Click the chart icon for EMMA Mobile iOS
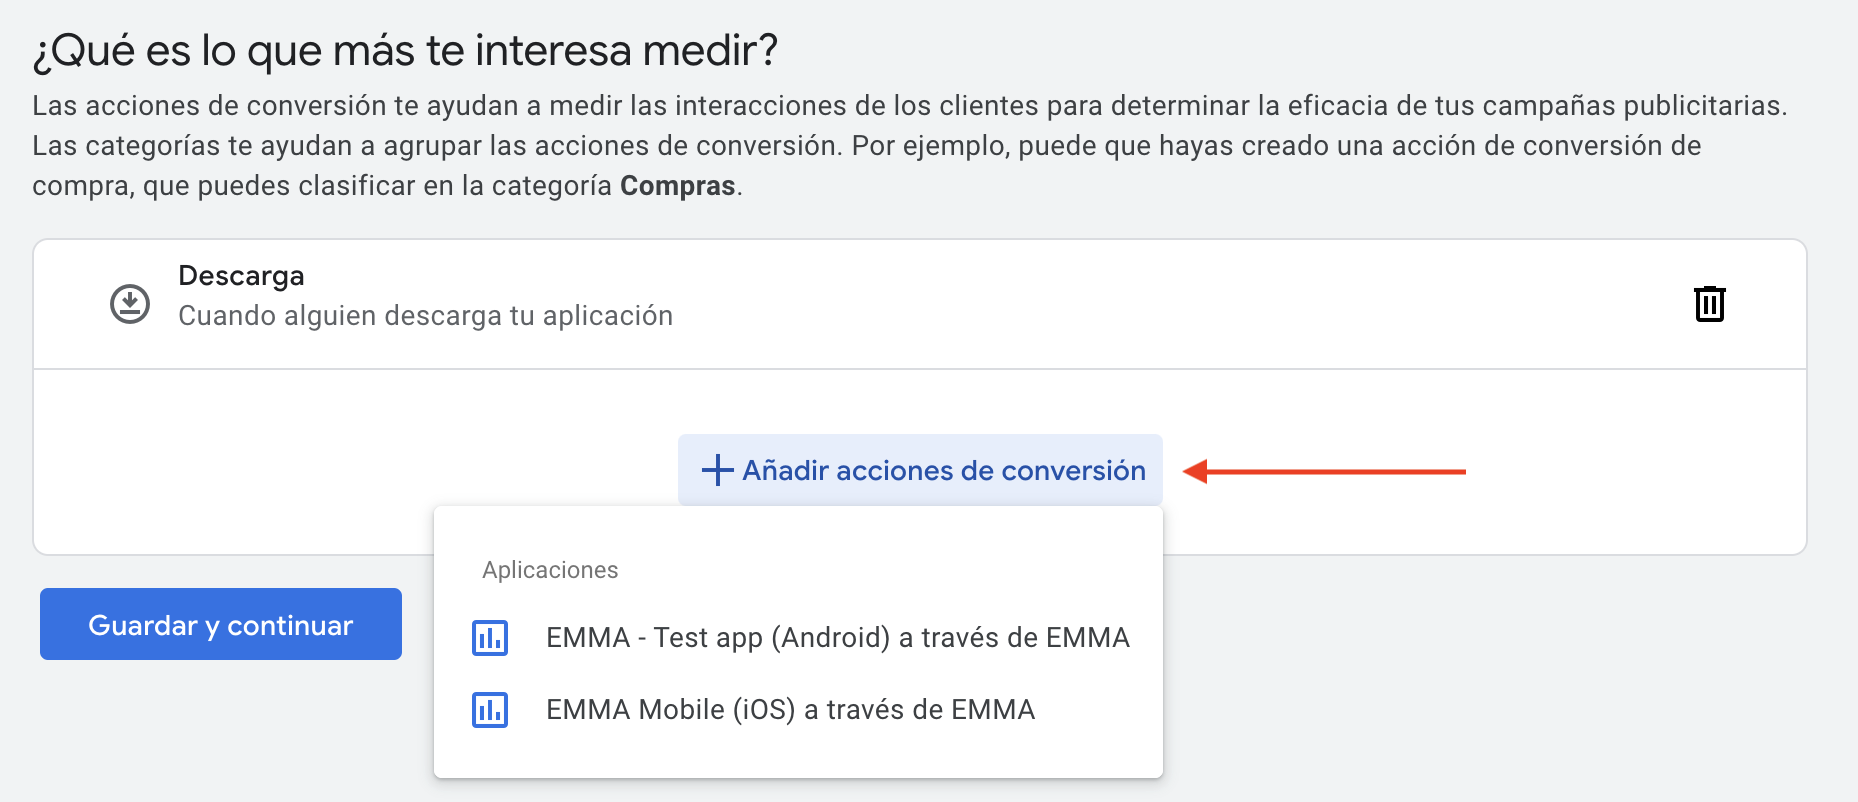 point(490,710)
